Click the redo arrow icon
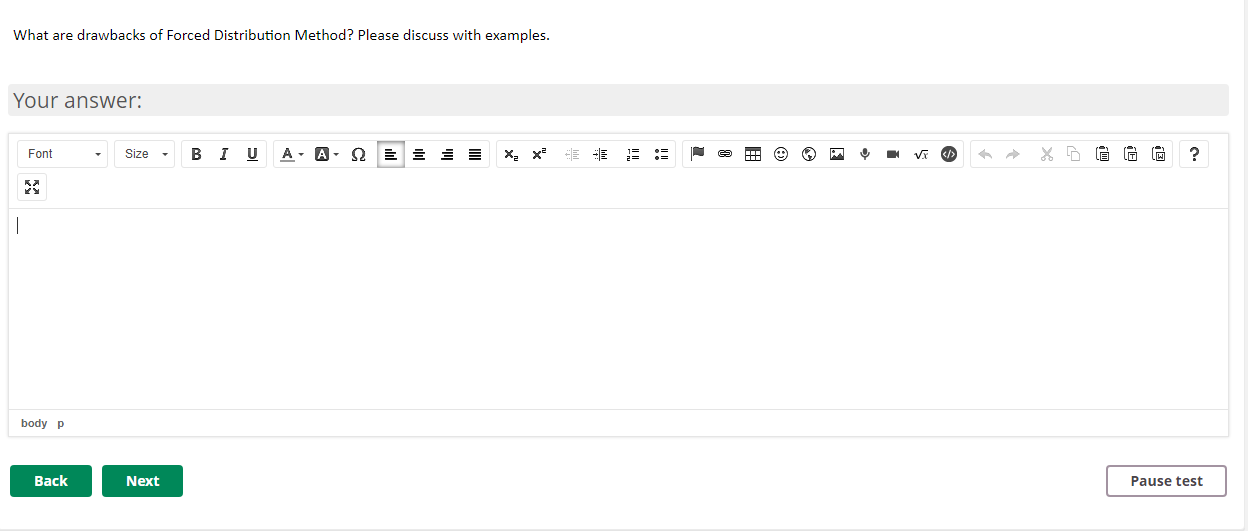Viewport: 1248px width, 531px height. [x=1012, y=154]
